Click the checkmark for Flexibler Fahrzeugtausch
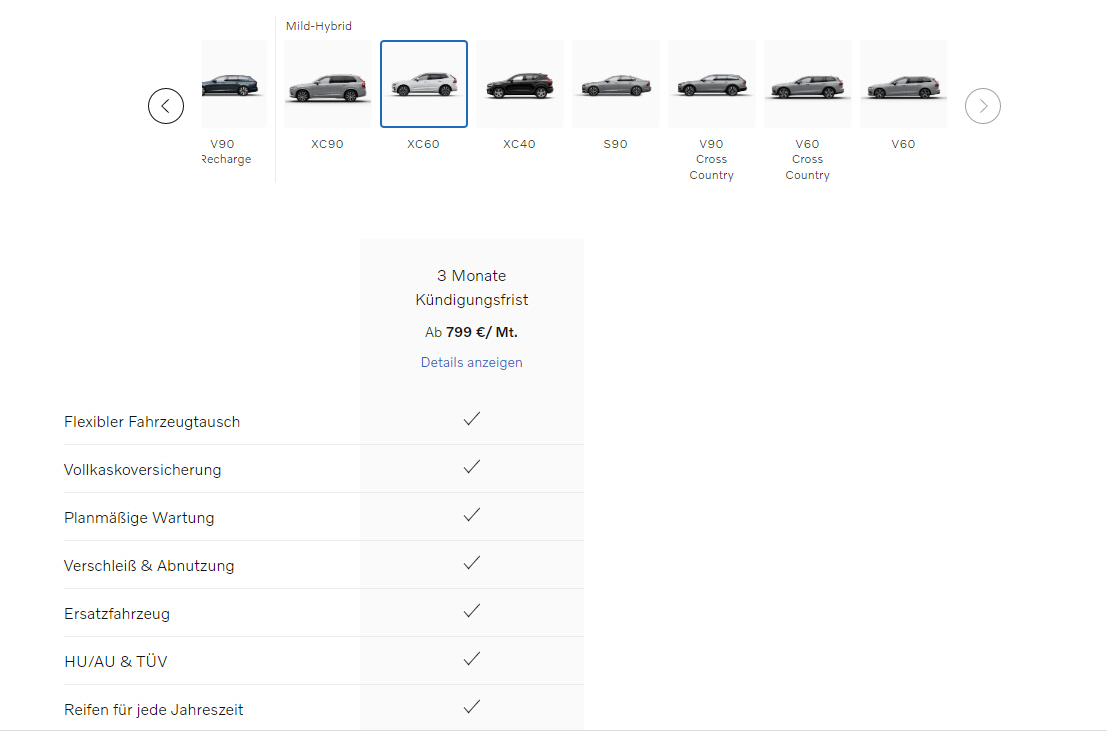 pyautogui.click(x=472, y=419)
